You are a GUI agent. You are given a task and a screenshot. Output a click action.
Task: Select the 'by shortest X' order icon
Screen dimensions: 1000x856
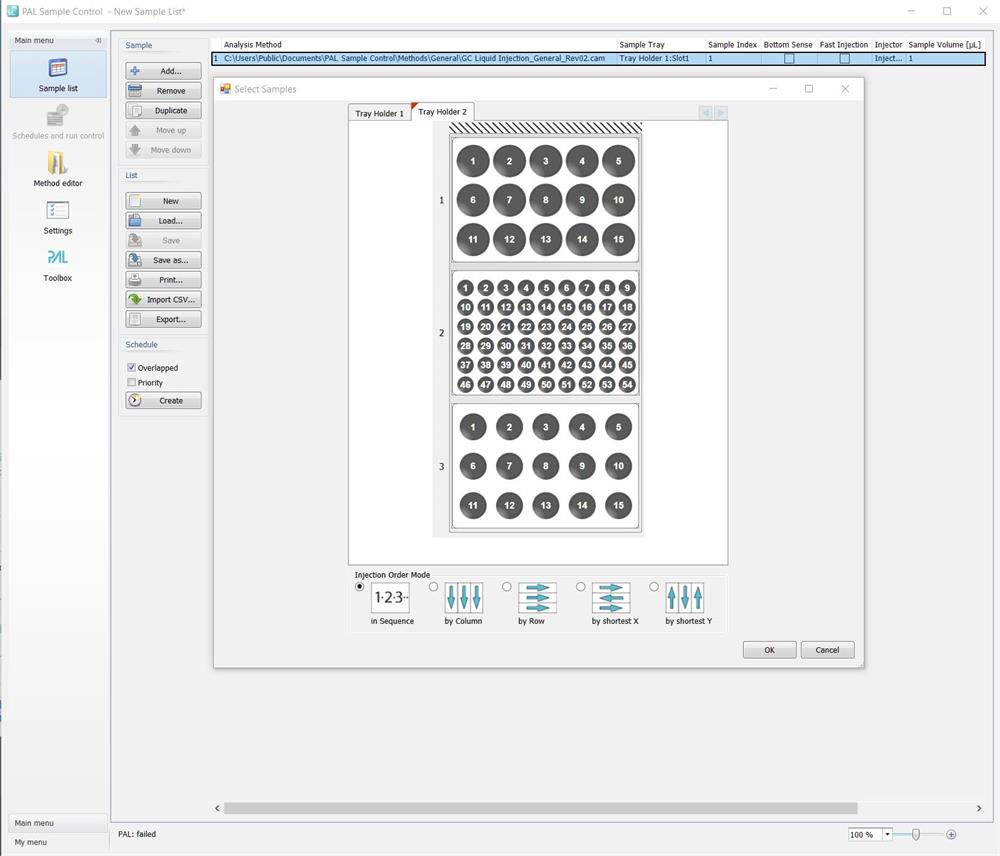coord(611,598)
